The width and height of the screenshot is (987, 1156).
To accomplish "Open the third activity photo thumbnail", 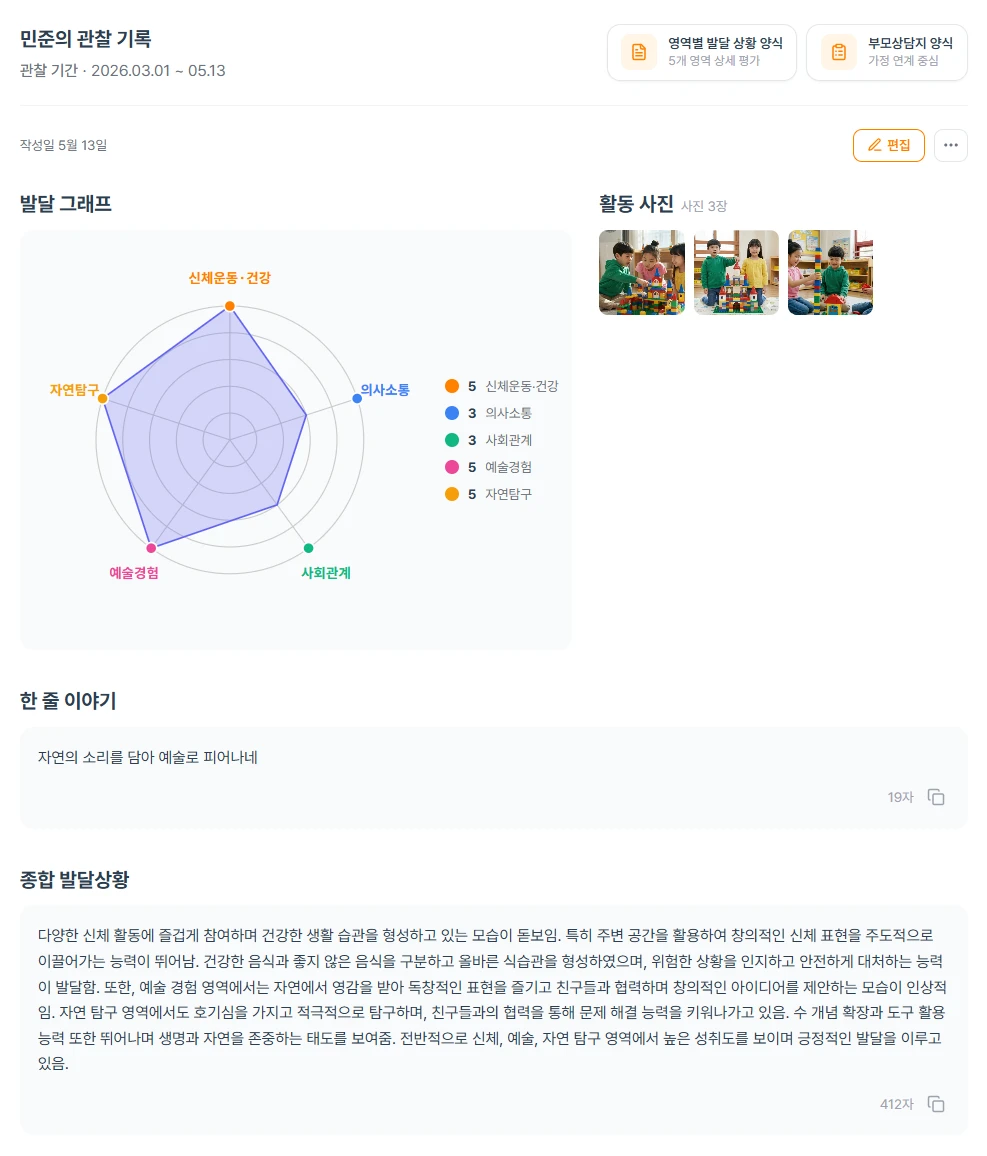I will [x=831, y=273].
